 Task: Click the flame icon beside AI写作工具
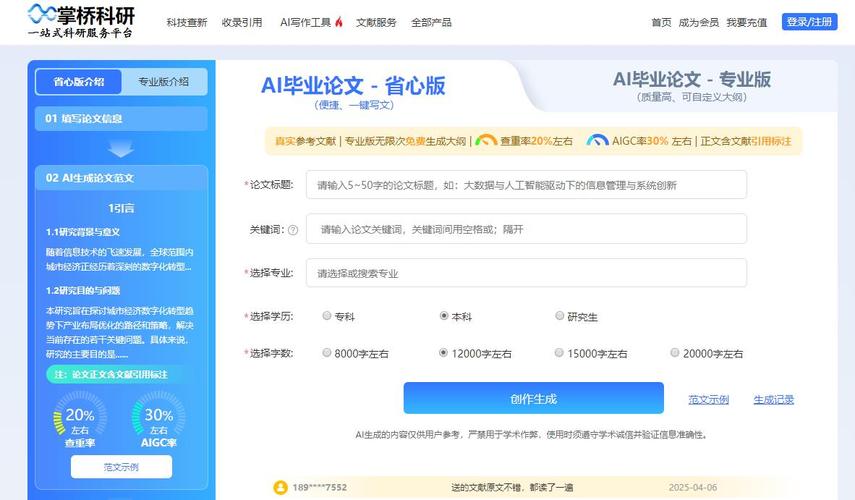[x=339, y=22]
